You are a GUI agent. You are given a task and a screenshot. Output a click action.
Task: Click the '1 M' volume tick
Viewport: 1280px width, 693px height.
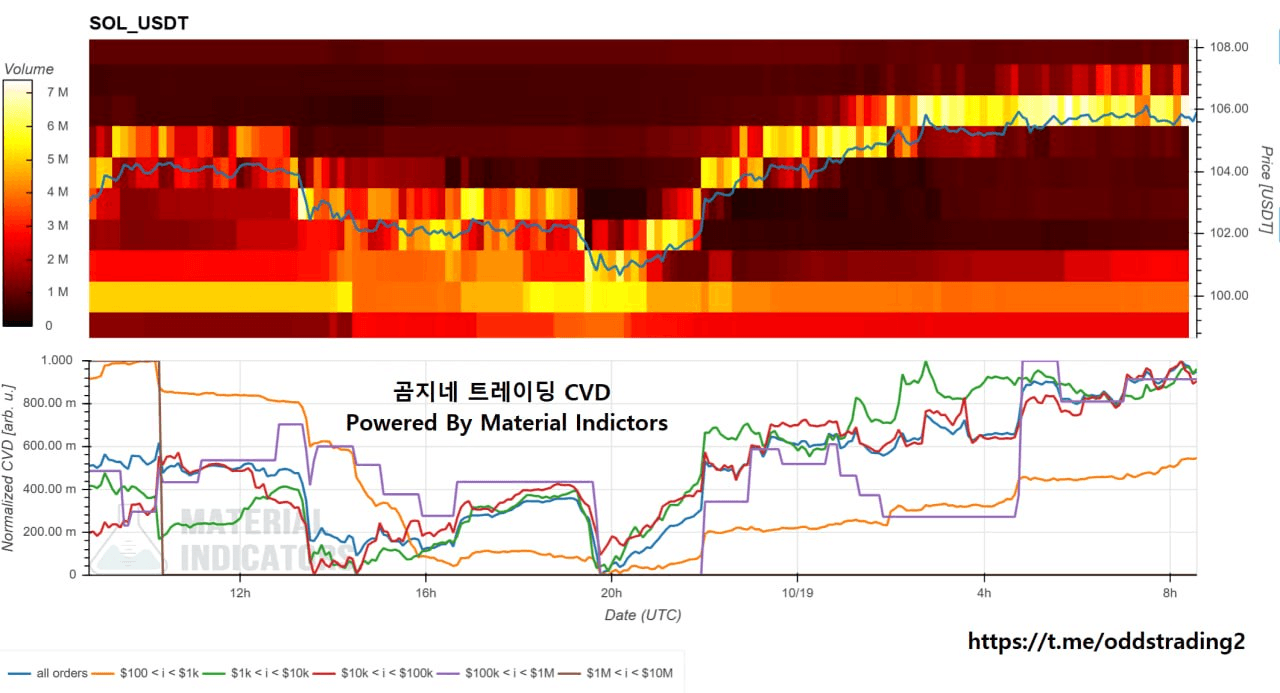point(57,292)
